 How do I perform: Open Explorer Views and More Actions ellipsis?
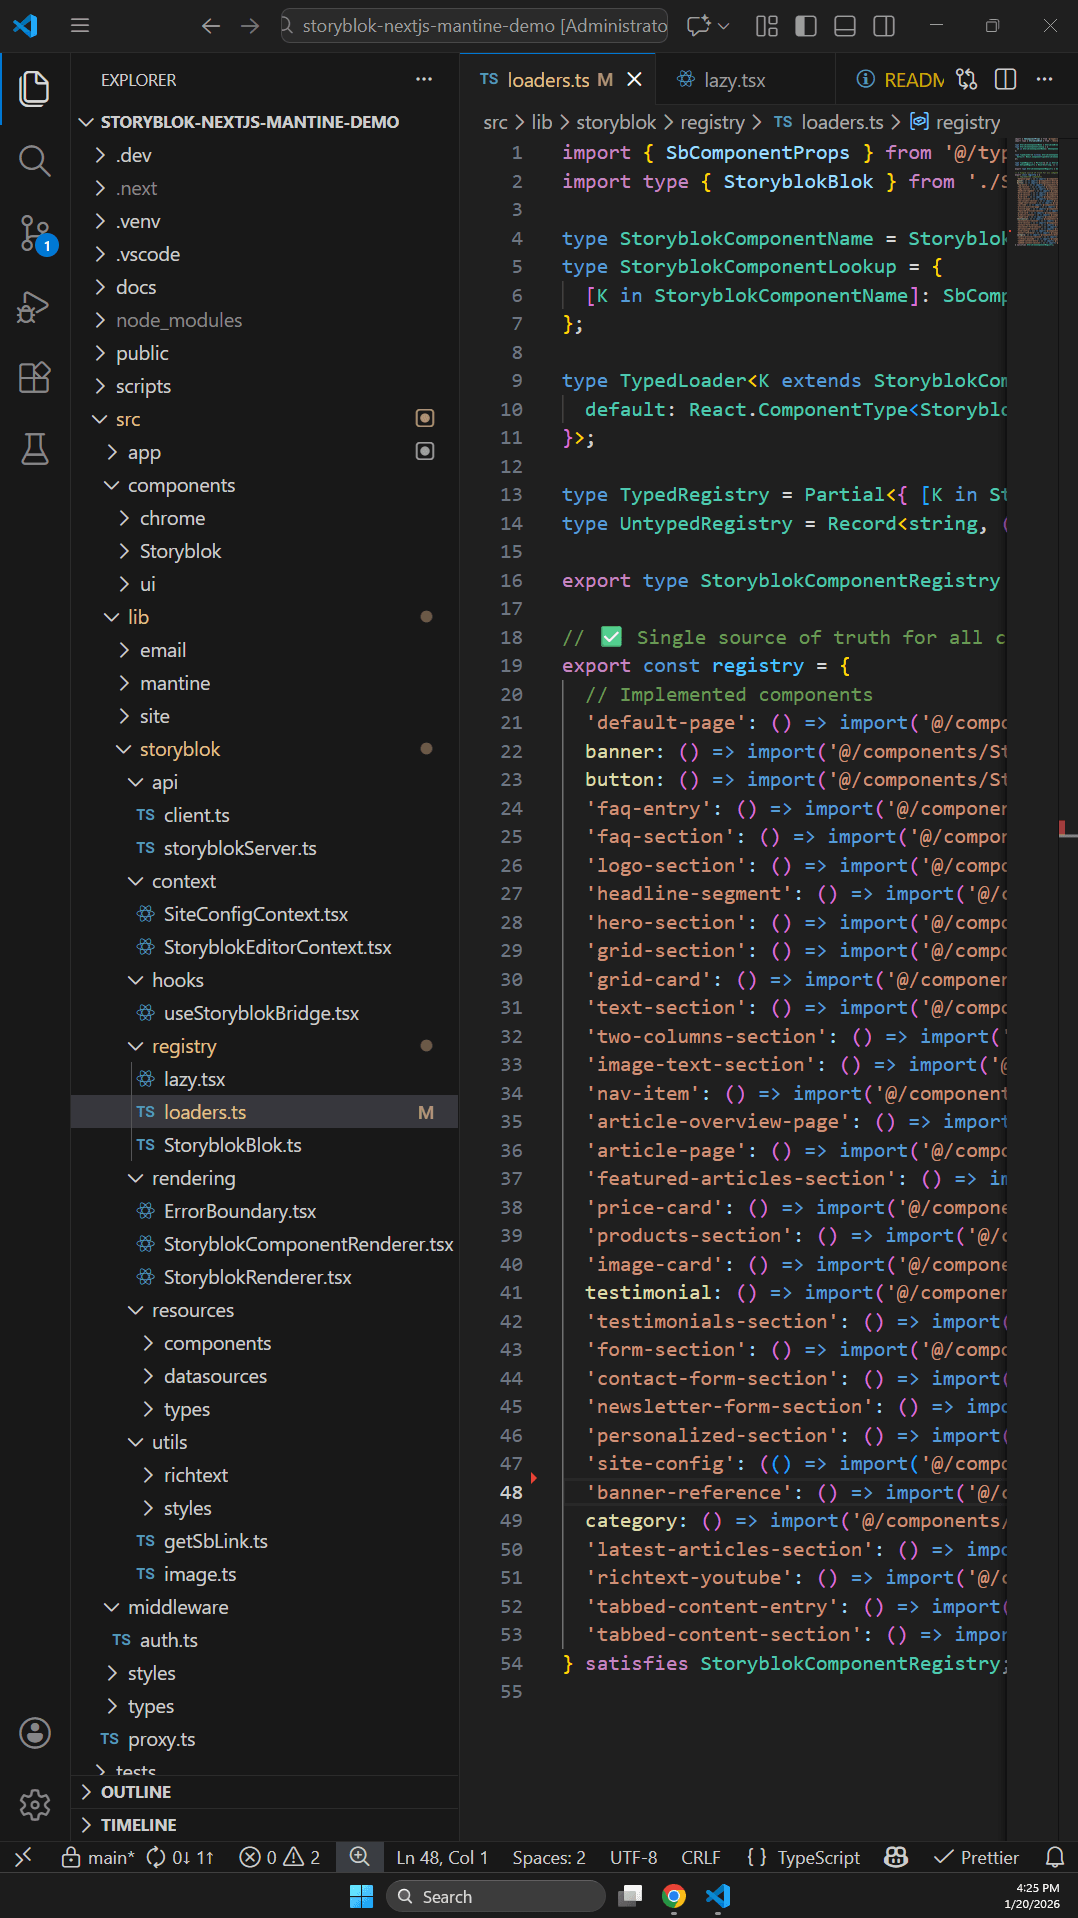coord(424,79)
